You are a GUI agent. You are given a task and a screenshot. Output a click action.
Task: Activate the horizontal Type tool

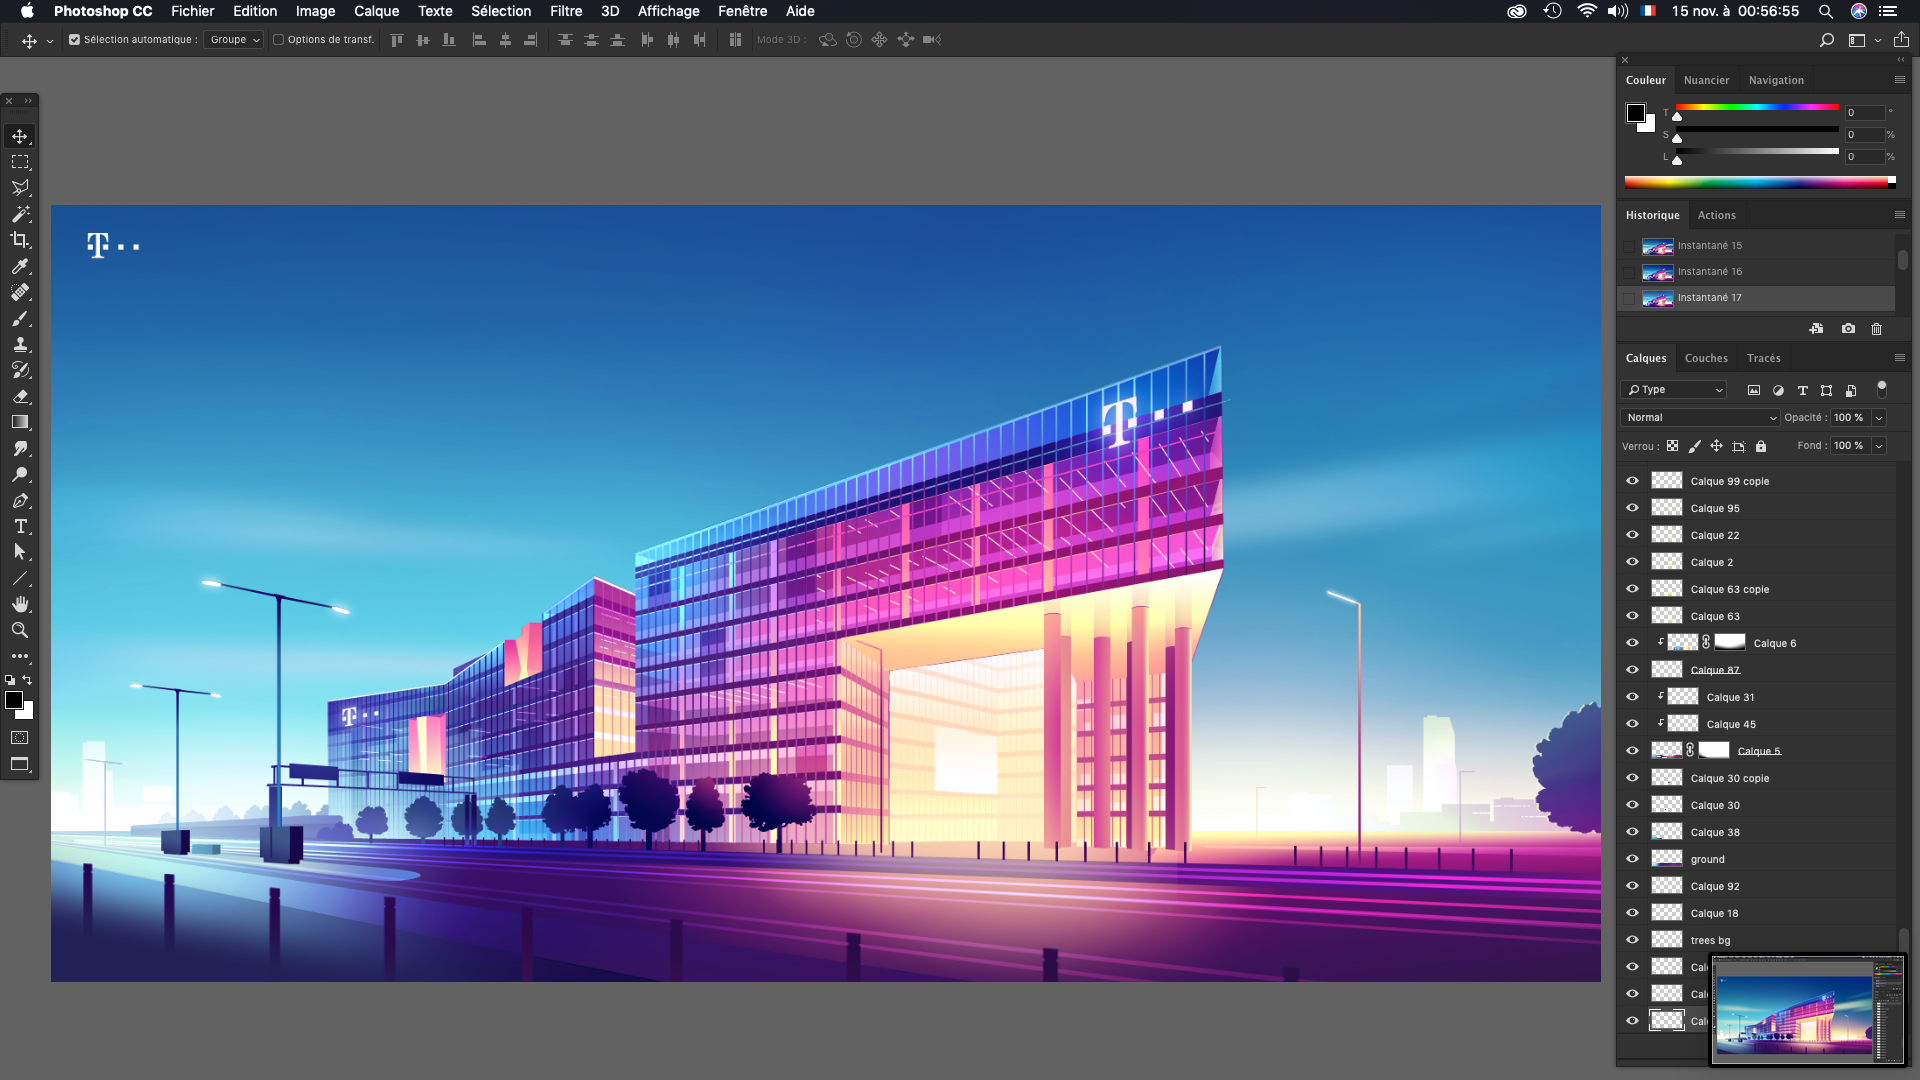coord(20,526)
